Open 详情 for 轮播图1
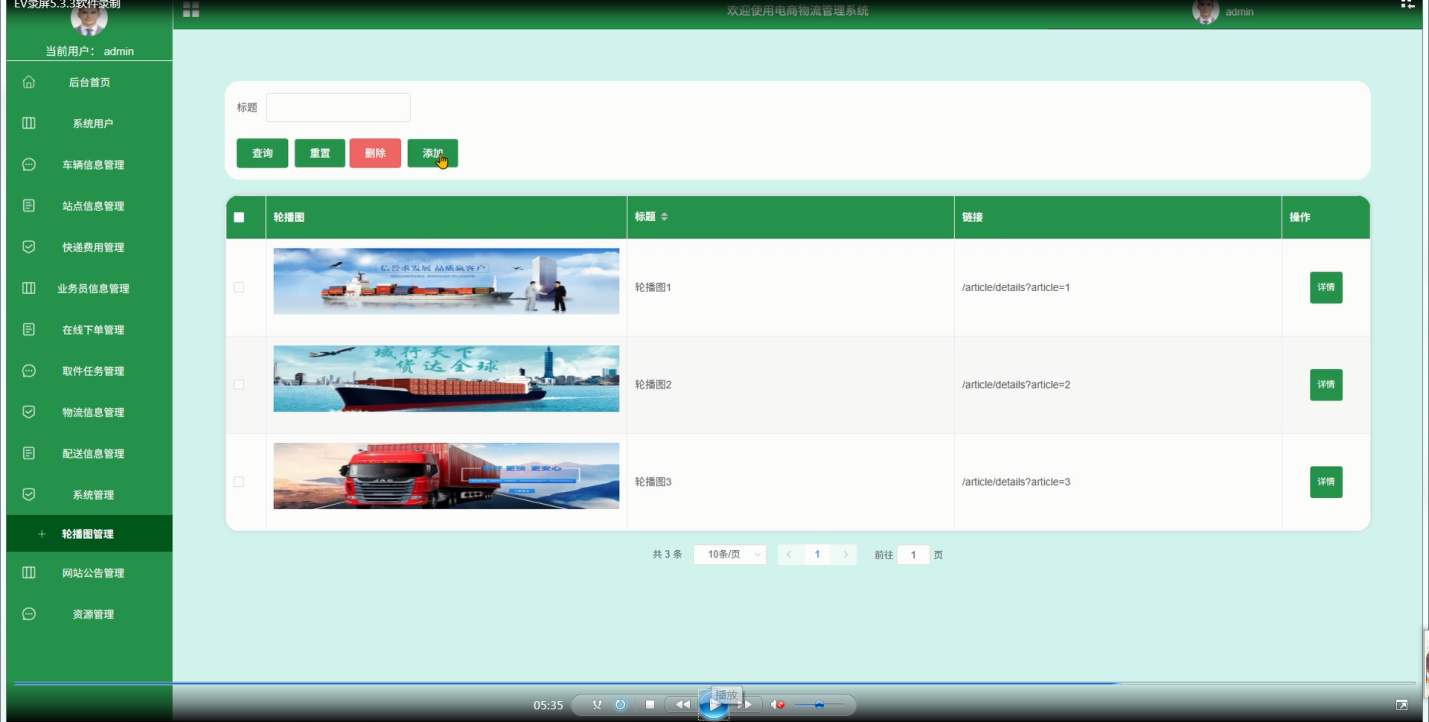Screen dimensions: 1429x722 point(1326,287)
